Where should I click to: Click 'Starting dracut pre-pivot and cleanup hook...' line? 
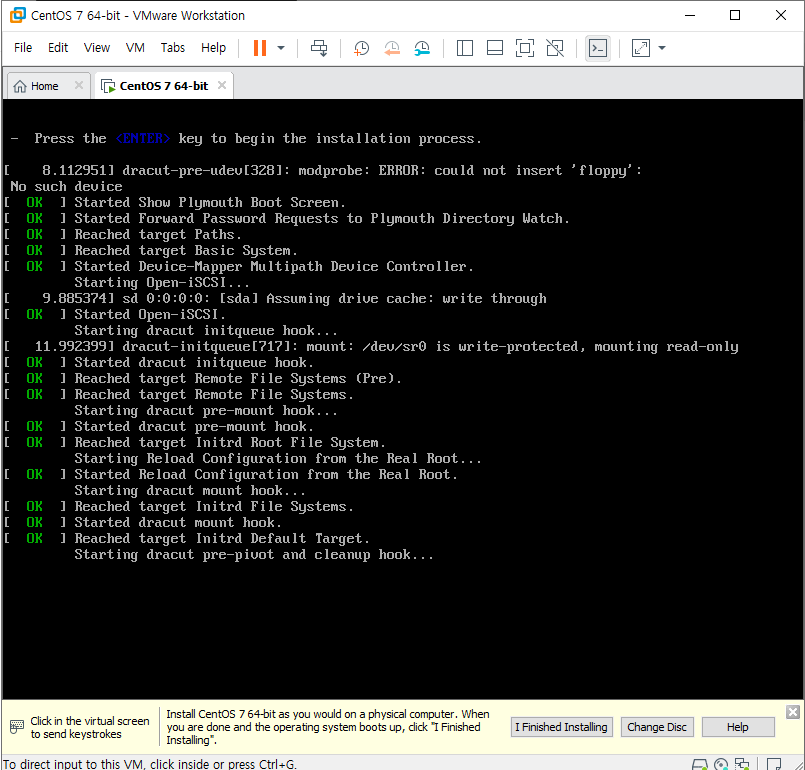click(254, 555)
